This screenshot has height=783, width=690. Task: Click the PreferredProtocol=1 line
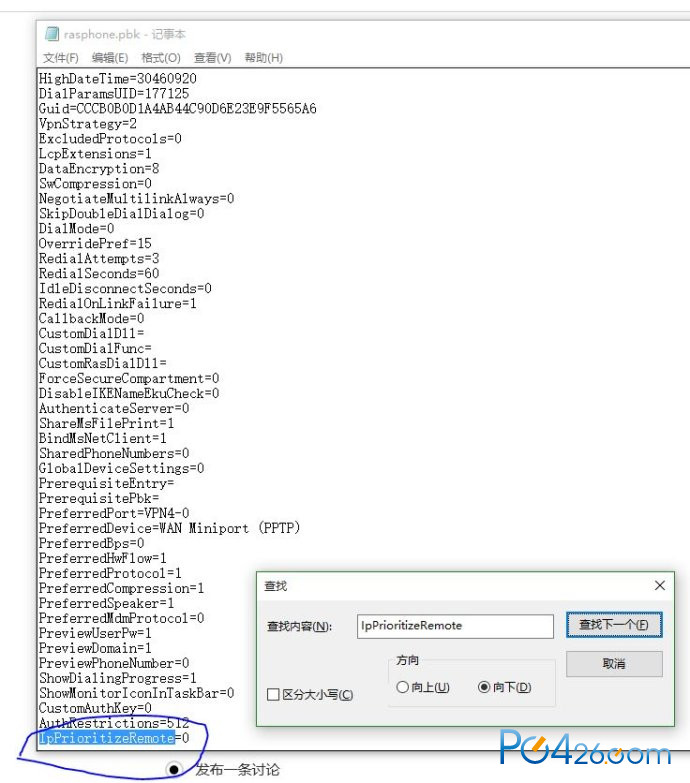pos(110,573)
